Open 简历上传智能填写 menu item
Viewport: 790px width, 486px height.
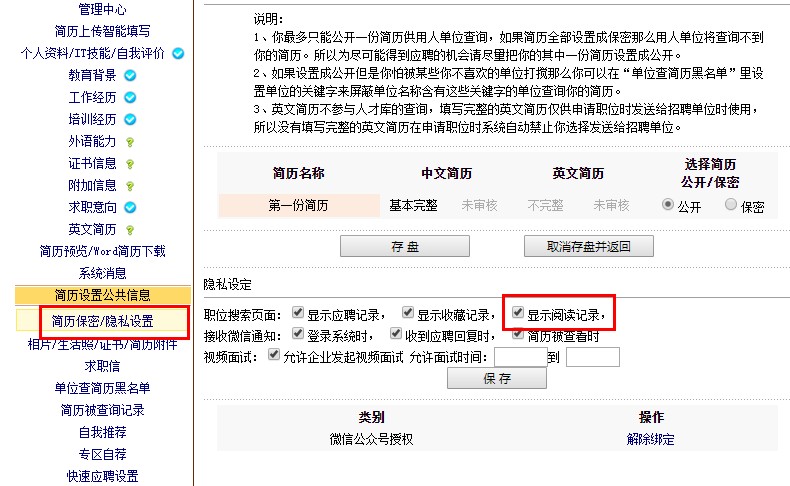pos(102,31)
